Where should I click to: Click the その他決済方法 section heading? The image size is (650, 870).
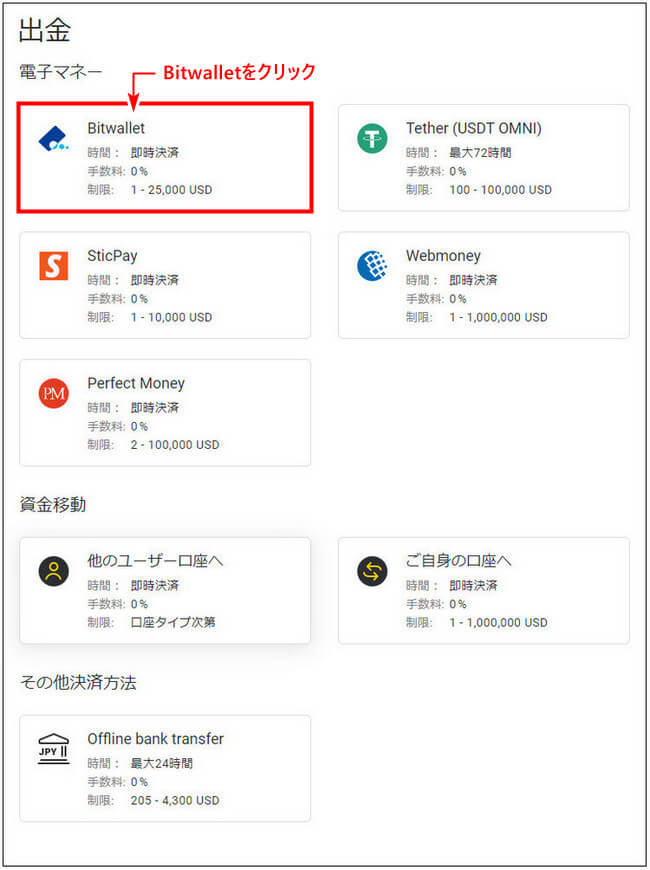[78, 682]
